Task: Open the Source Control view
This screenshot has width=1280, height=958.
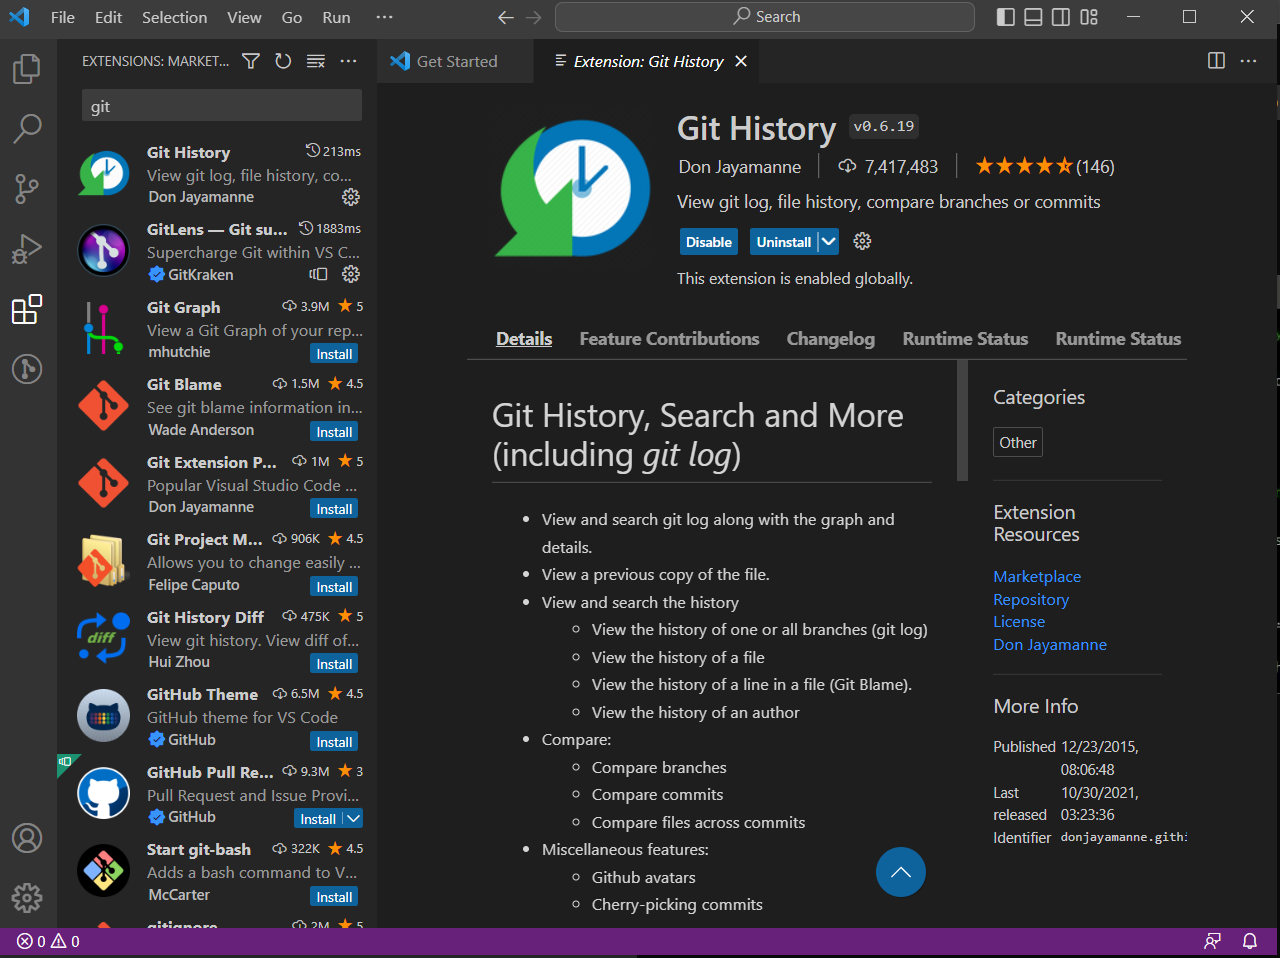Action: pos(27,188)
